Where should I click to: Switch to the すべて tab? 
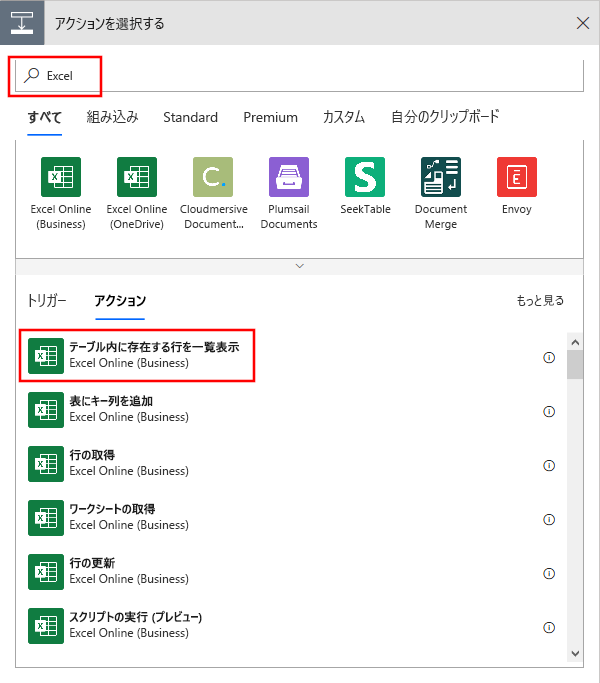point(44,117)
